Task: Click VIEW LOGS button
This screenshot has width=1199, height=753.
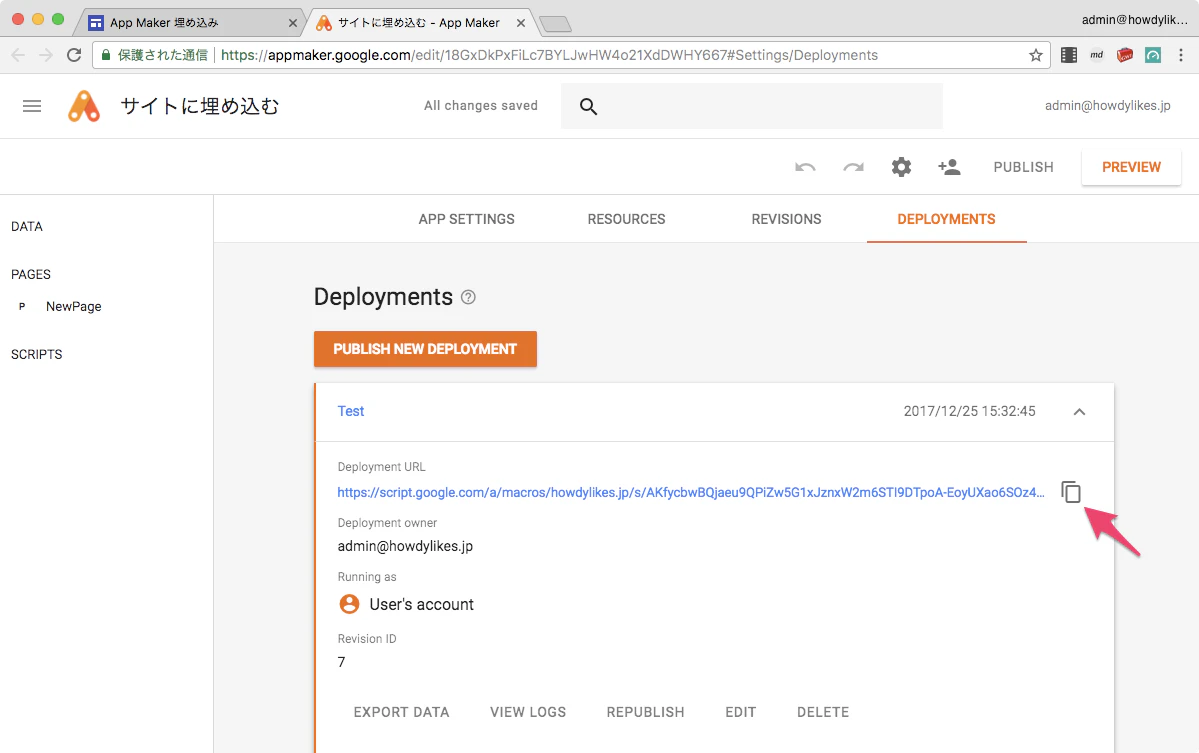Action: (x=528, y=712)
